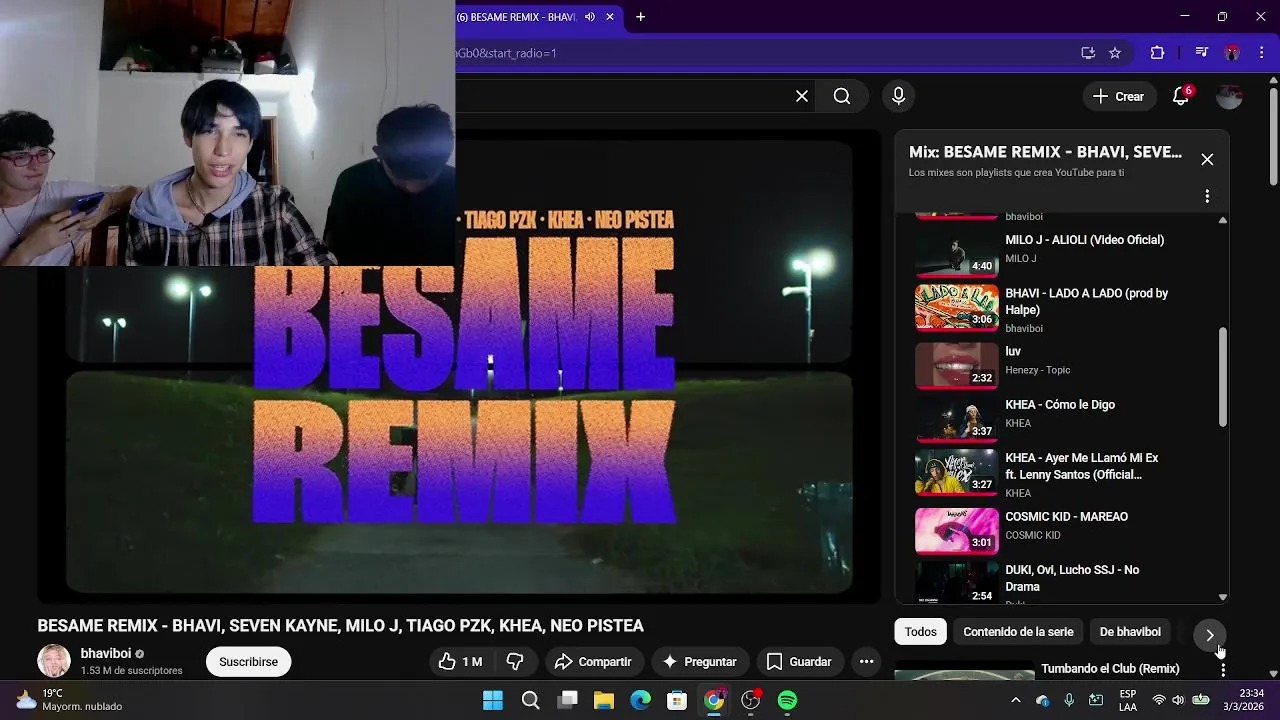Install the app via the address bar icon
The width and height of the screenshot is (1280, 720).
pyautogui.click(x=1088, y=53)
